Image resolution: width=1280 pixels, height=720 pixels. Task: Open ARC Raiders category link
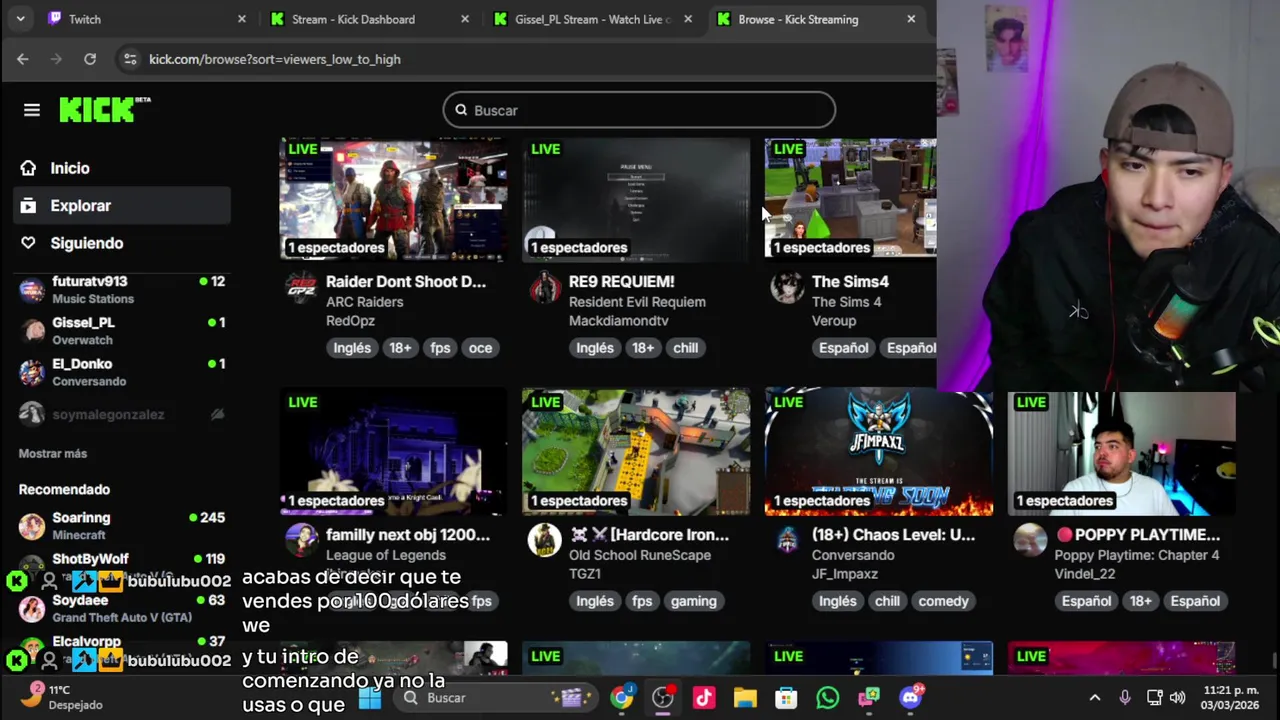(364, 302)
